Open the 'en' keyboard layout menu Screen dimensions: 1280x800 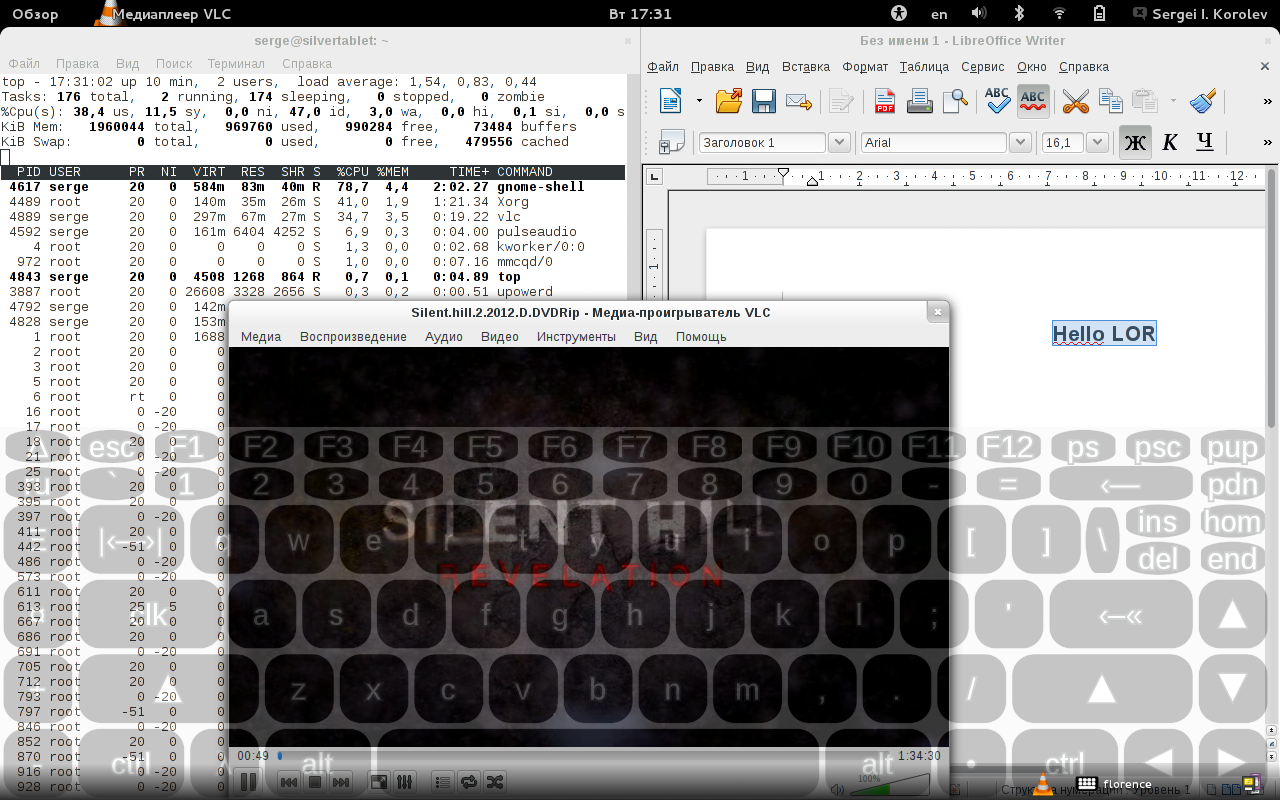939,14
